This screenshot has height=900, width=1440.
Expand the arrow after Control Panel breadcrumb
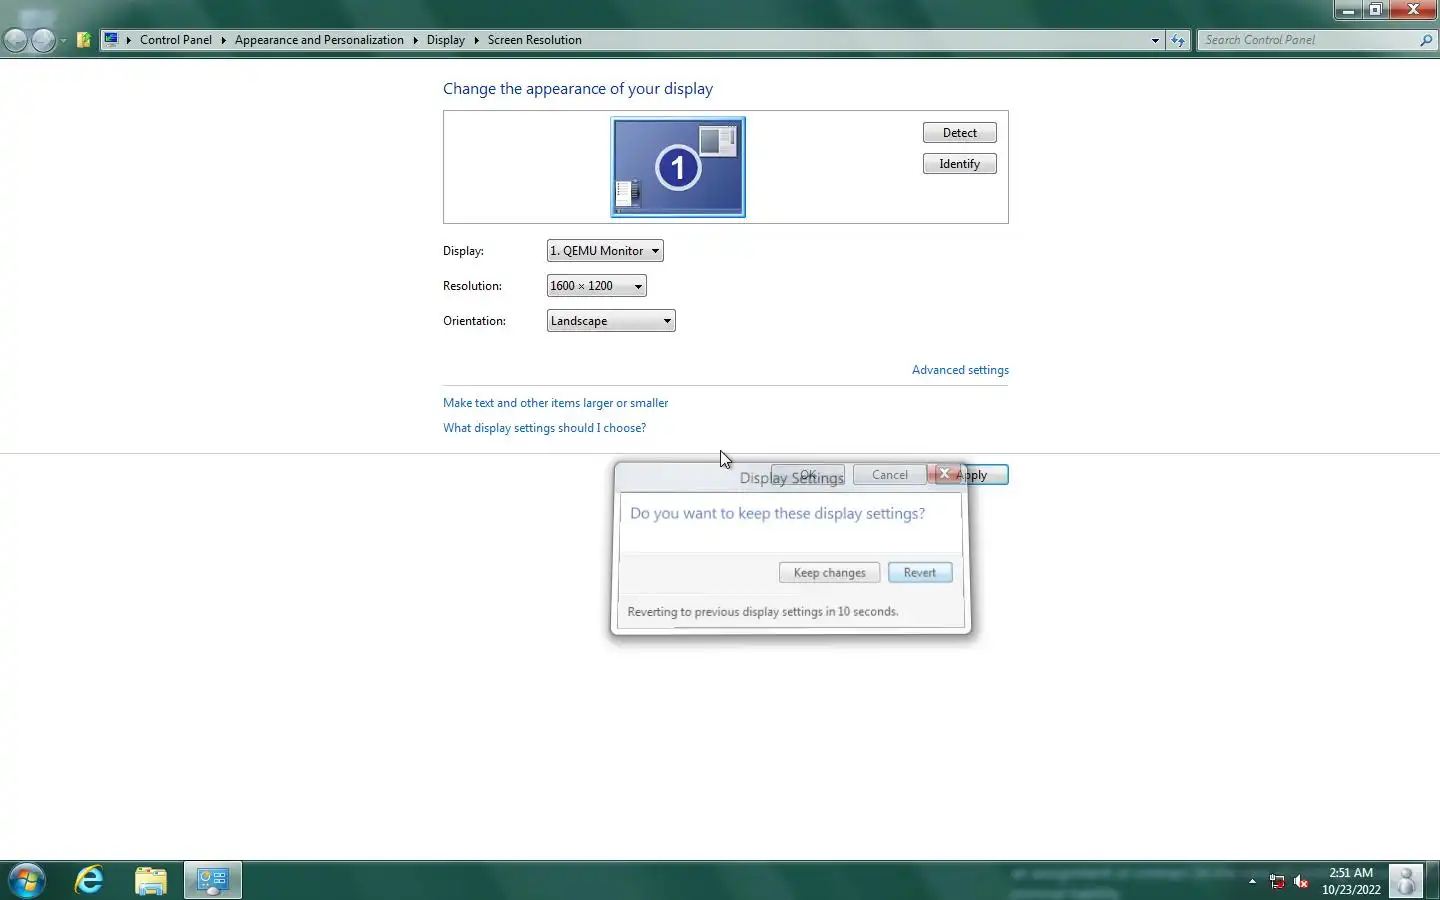[x=223, y=40]
